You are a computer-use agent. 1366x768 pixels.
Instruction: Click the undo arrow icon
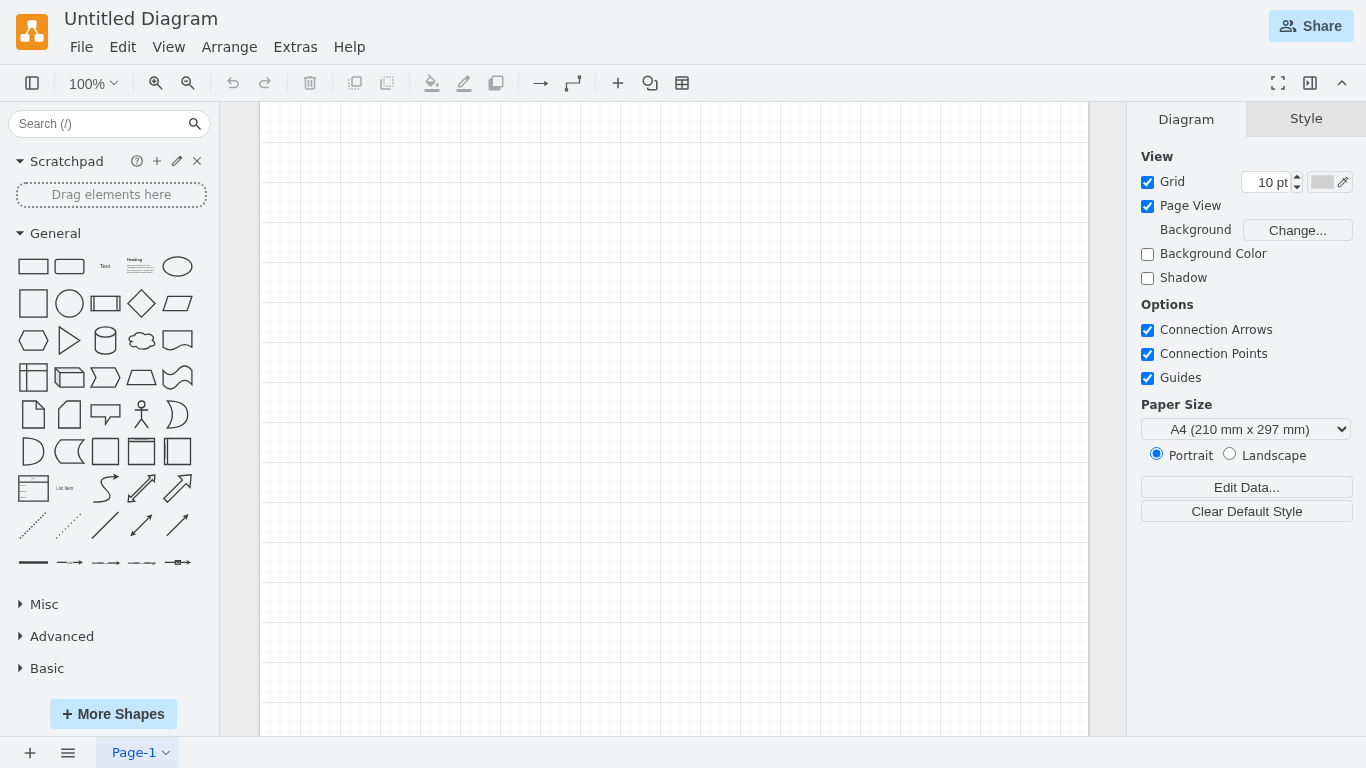(x=233, y=83)
